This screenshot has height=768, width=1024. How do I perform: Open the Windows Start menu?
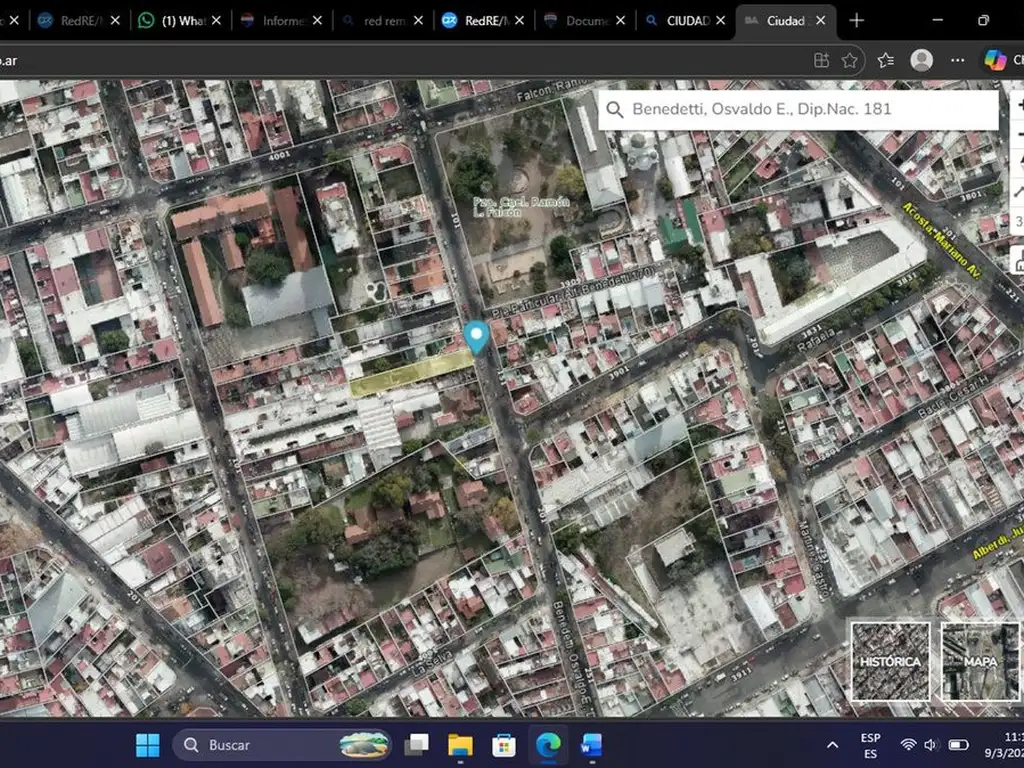147,745
